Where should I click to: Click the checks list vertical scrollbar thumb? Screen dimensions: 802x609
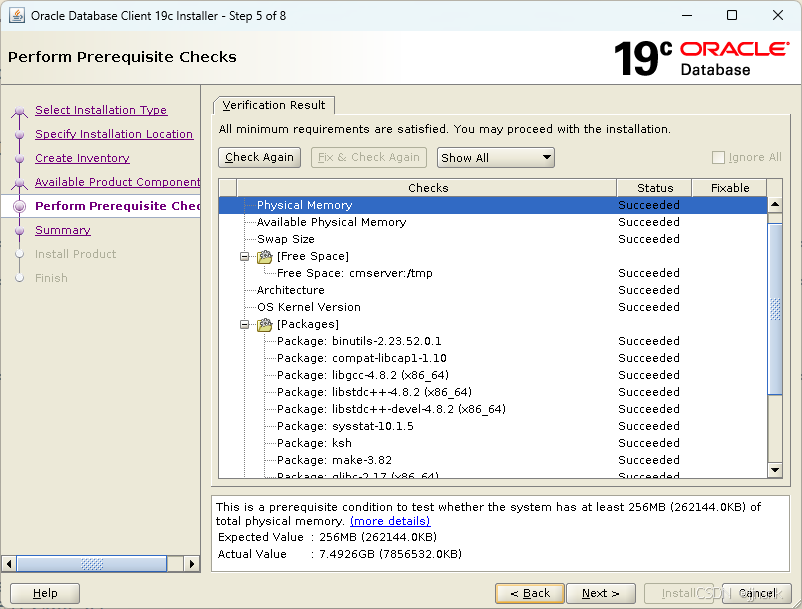coord(775,309)
